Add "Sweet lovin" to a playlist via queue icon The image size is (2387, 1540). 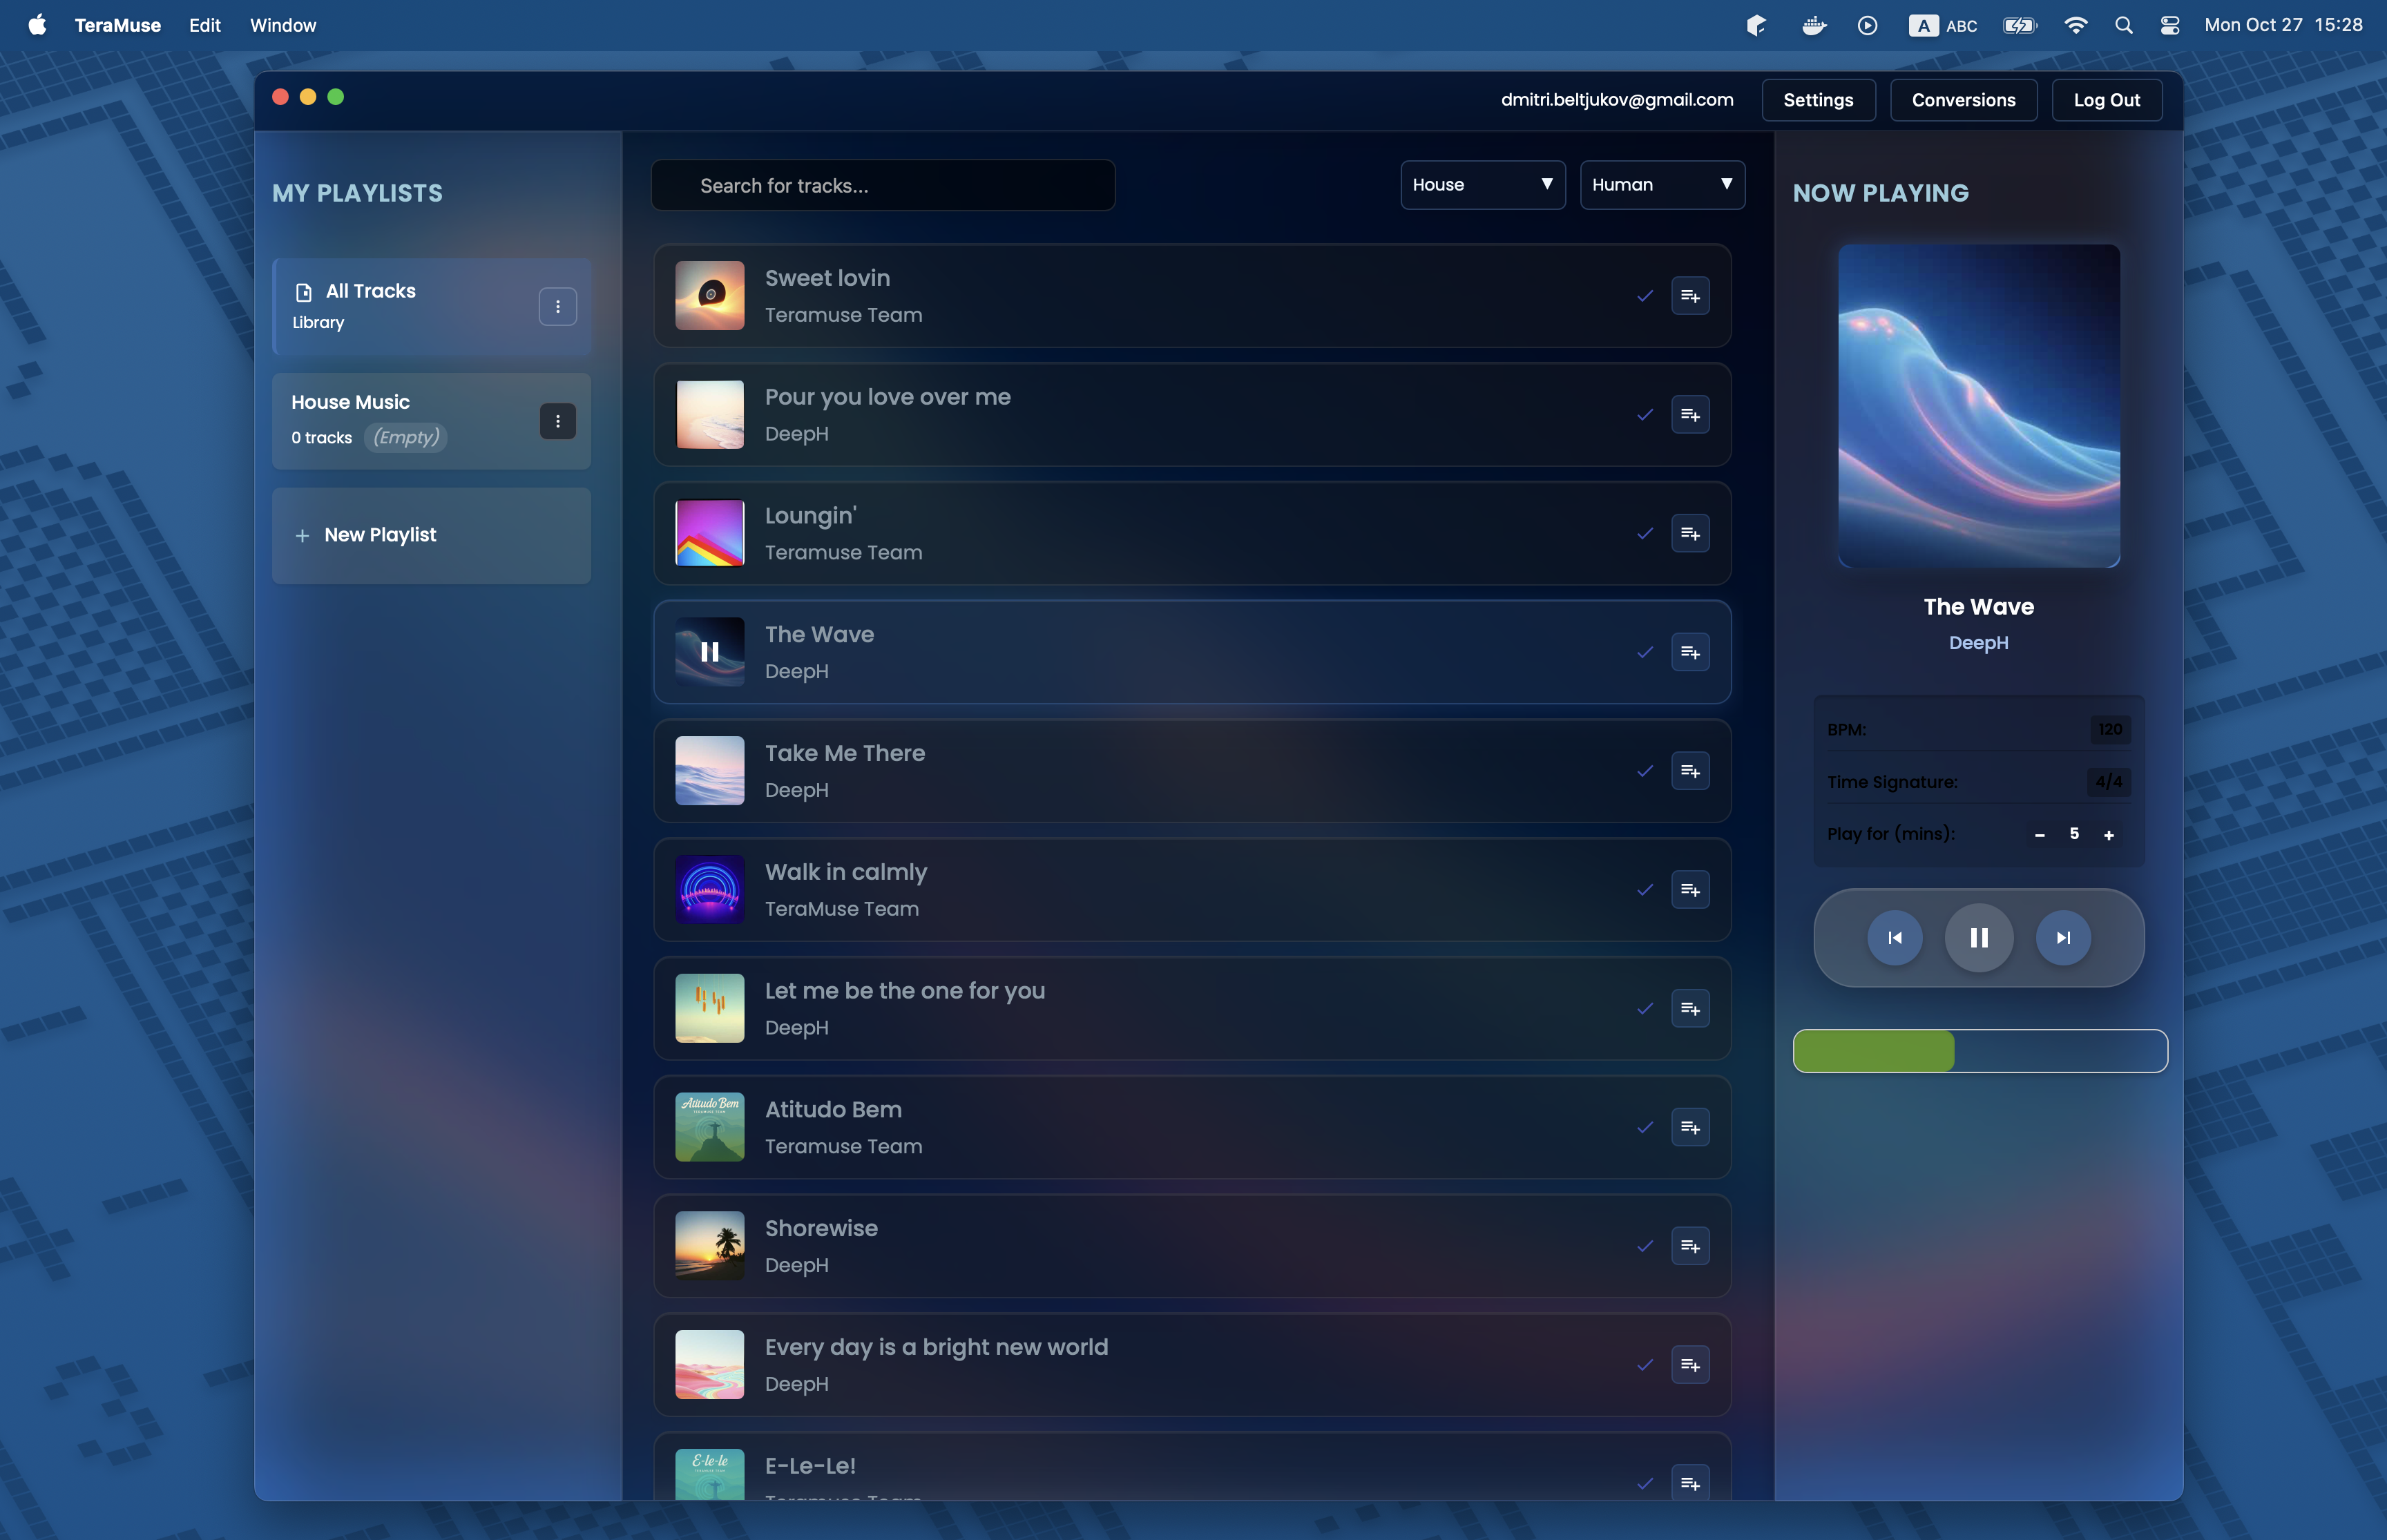point(1690,296)
